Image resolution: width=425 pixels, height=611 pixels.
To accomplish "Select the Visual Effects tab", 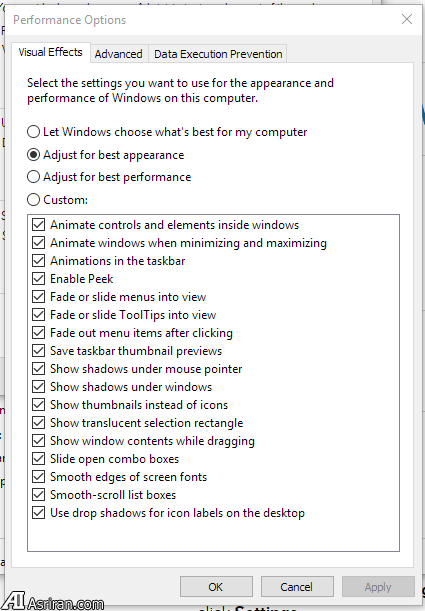I will coord(51,52).
